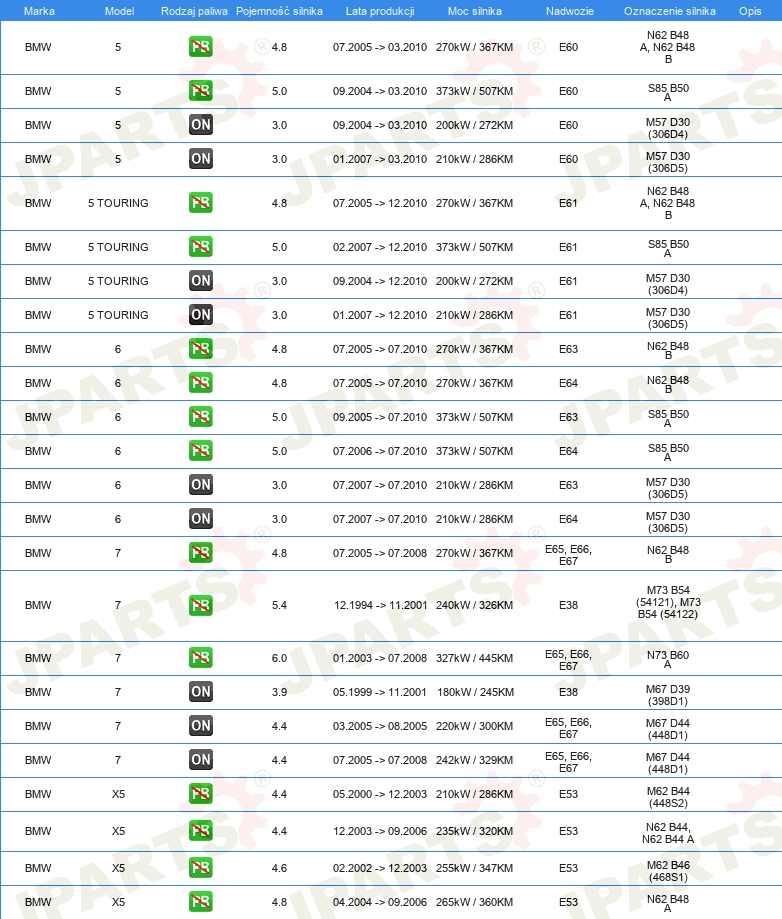Click the M62 B46 (468S1) engine code
Image resolution: width=782 pixels, height=919 pixels.
tap(668, 870)
